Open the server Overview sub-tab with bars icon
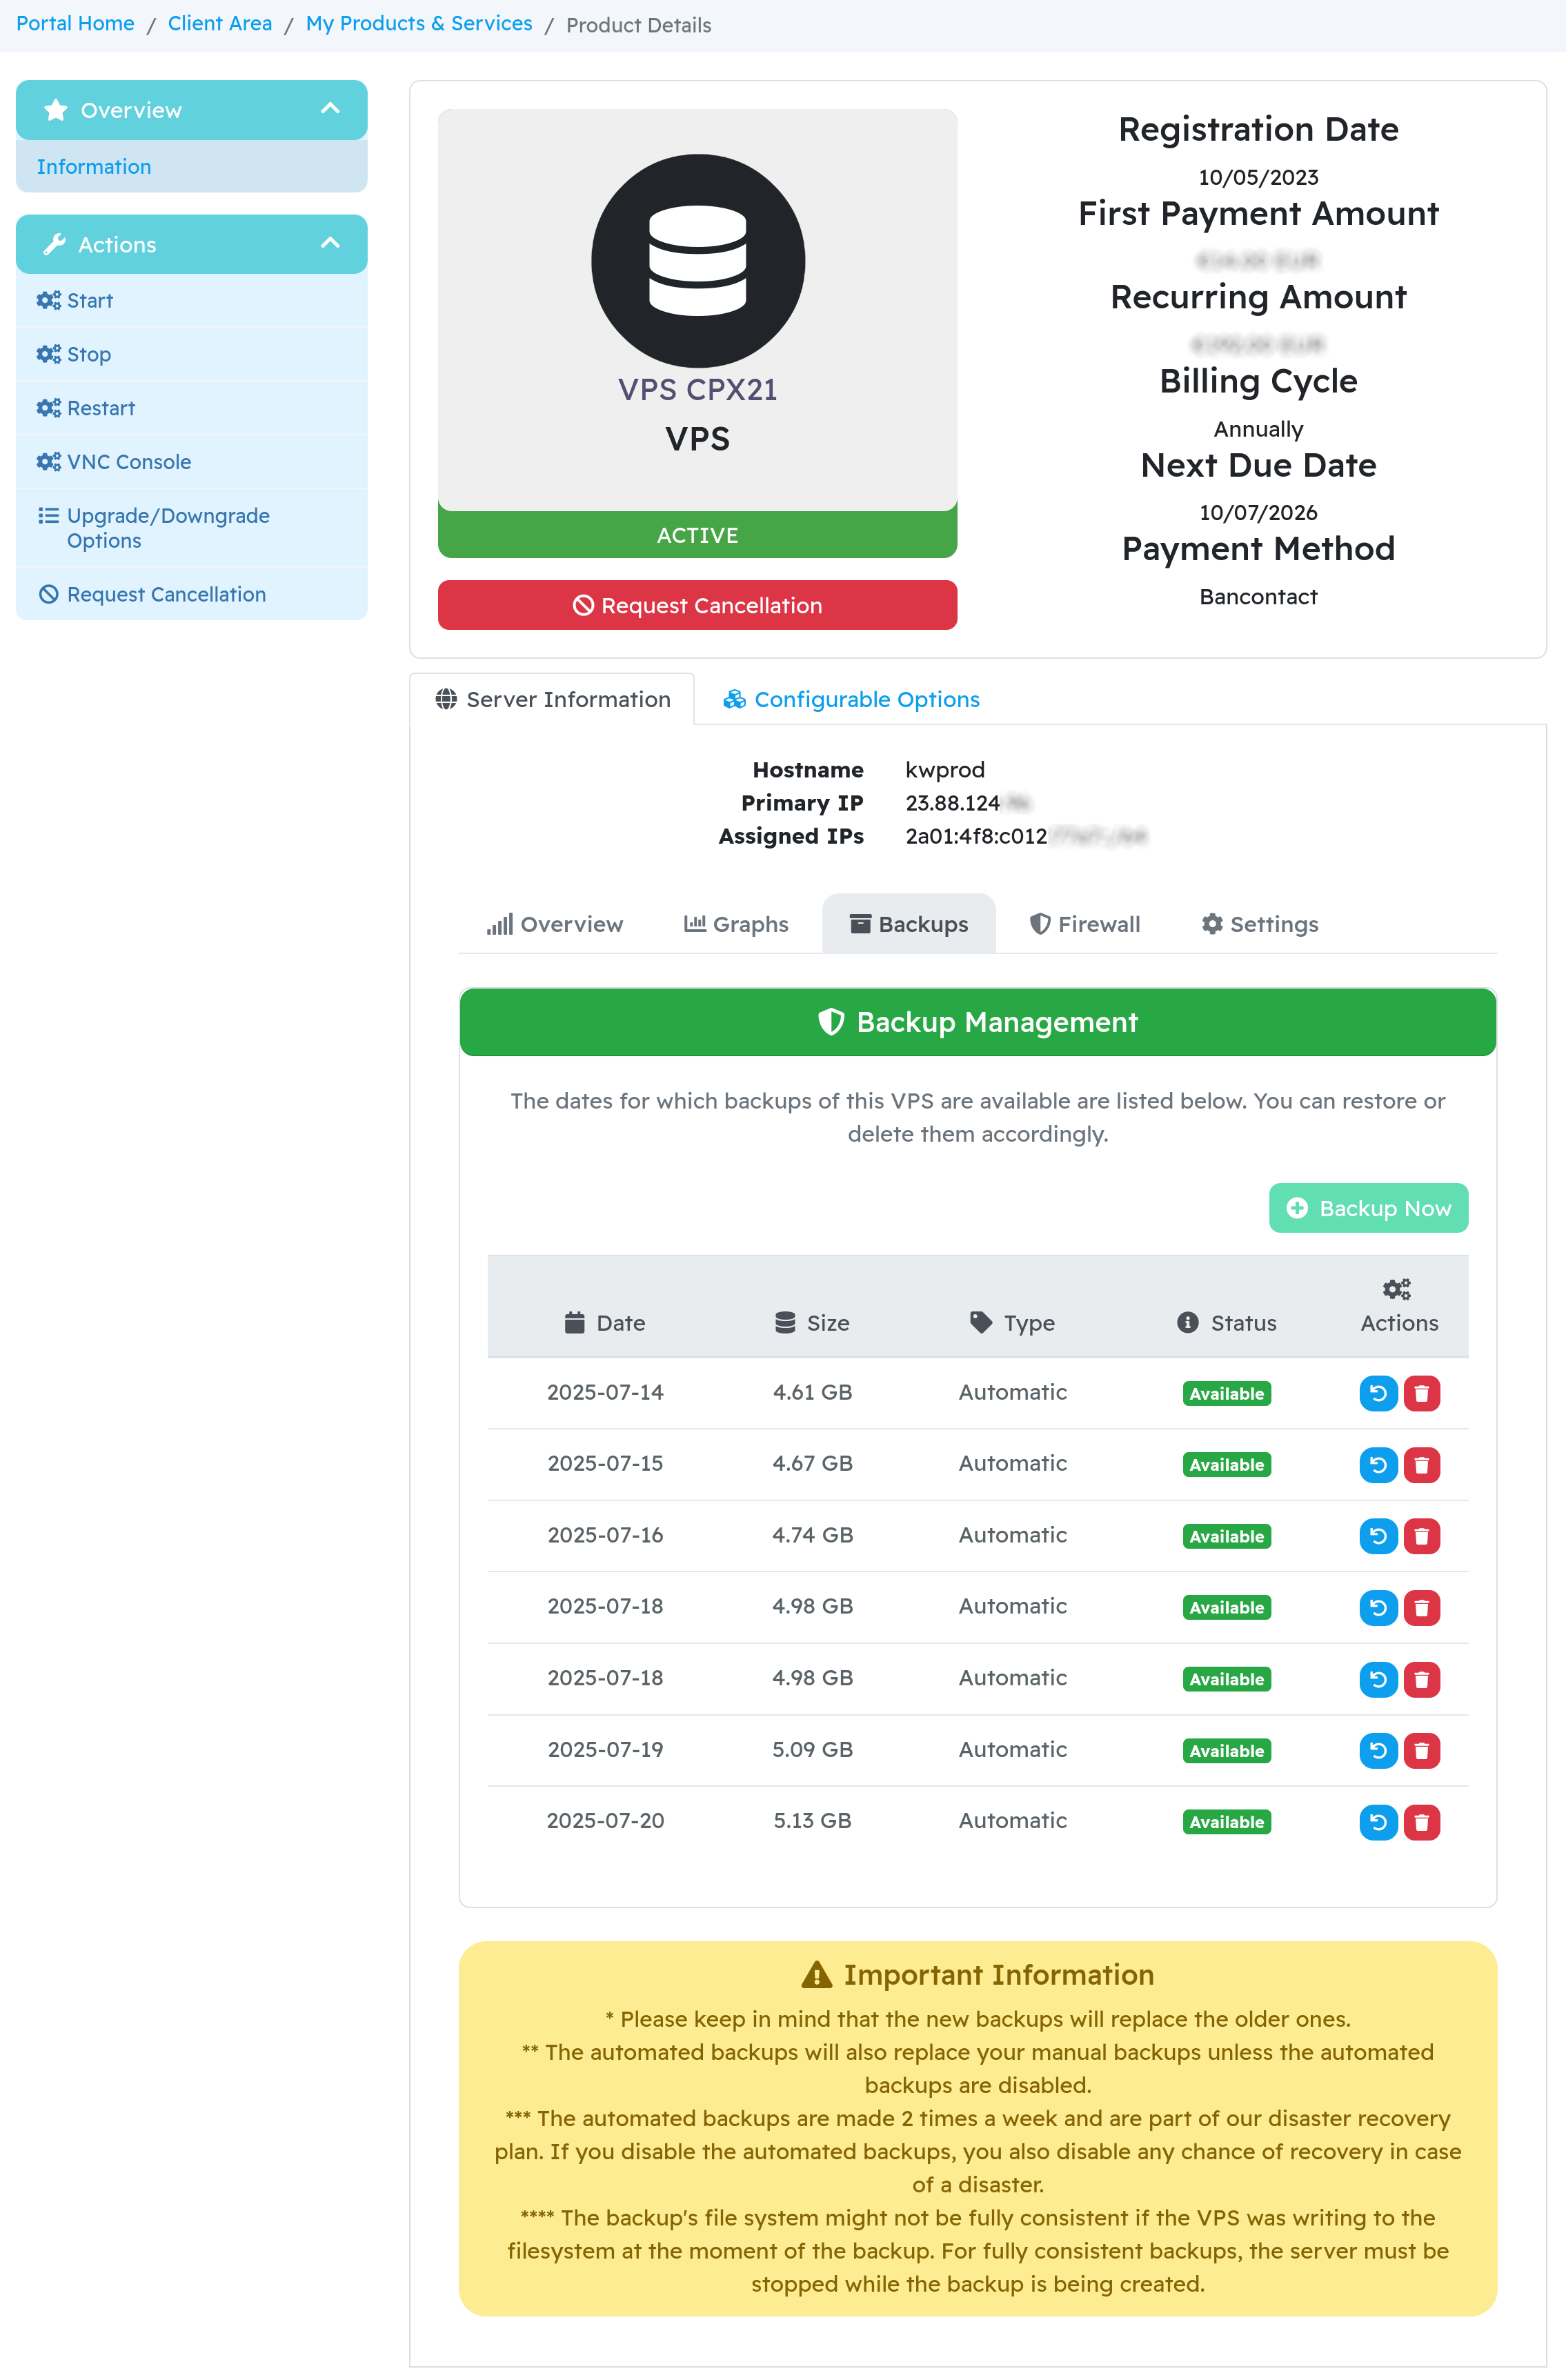Viewport: 1566px width, 2380px height. pos(555,924)
